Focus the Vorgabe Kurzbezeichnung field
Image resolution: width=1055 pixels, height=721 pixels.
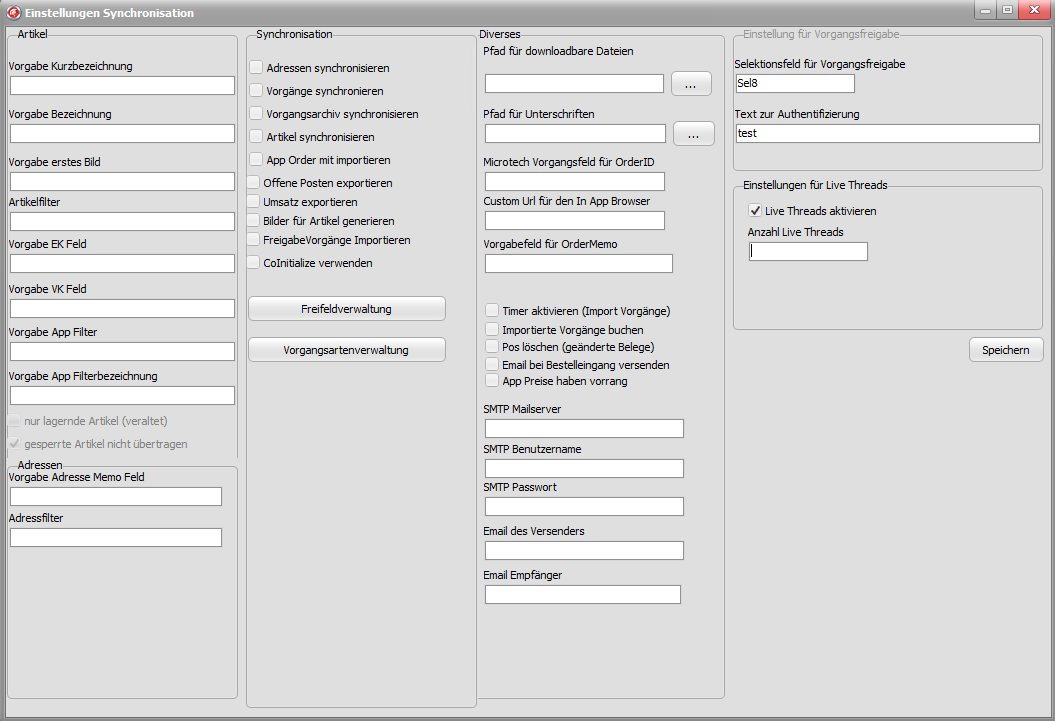(122, 86)
